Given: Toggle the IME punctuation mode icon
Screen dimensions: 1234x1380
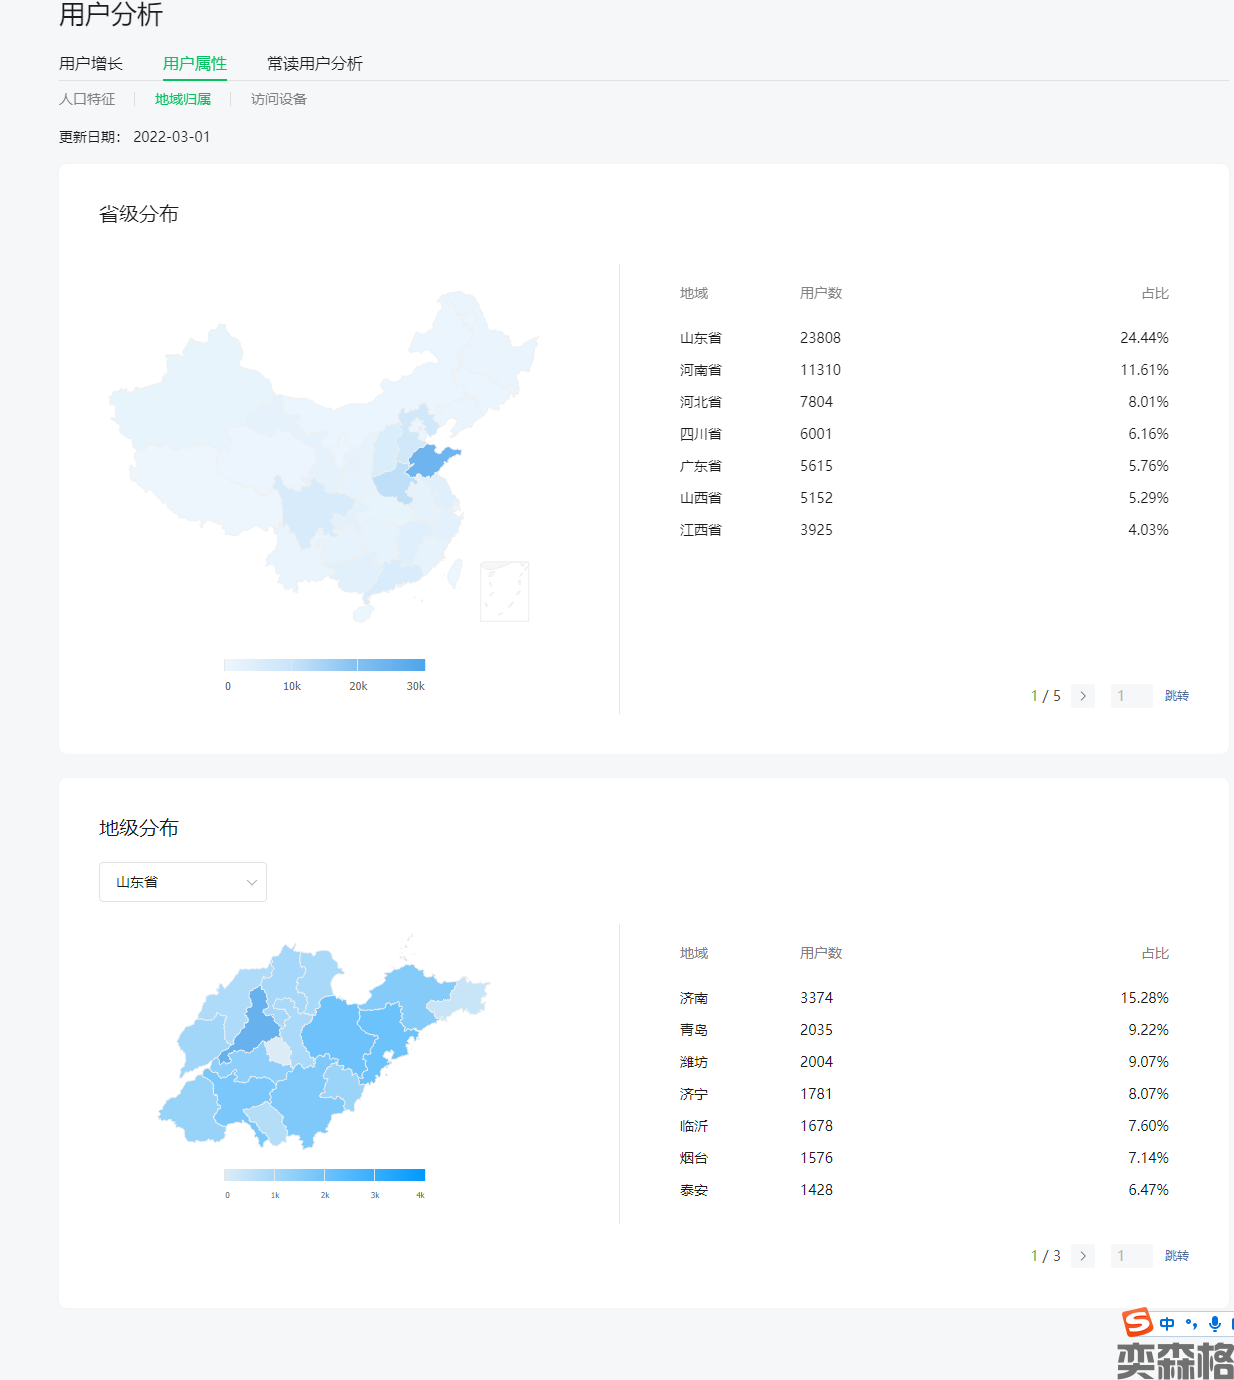Looking at the screenshot, I should pos(1191,1324).
